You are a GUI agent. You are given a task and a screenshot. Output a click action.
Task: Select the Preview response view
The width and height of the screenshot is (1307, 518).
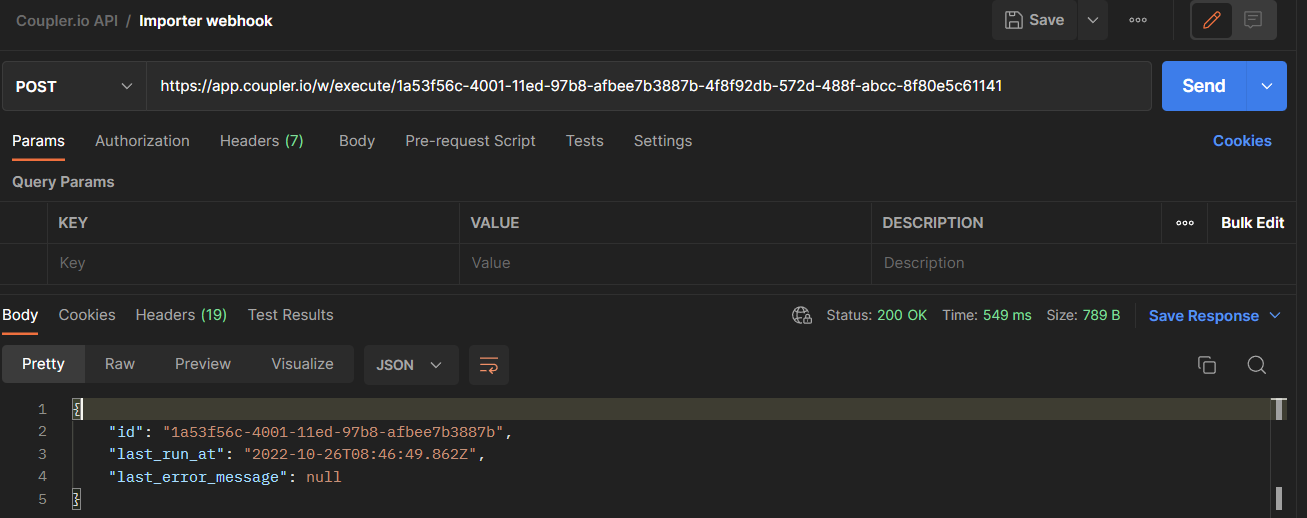pos(203,364)
